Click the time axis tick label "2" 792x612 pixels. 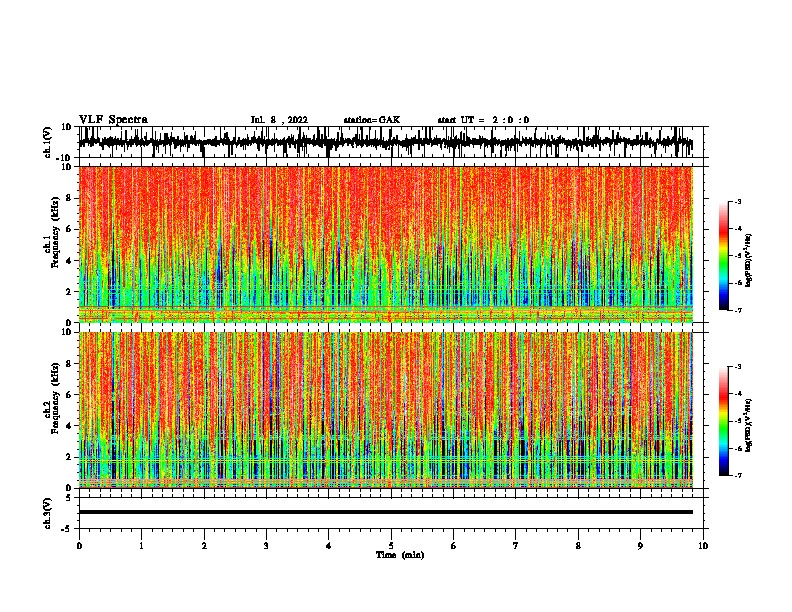(x=204, y=545)
